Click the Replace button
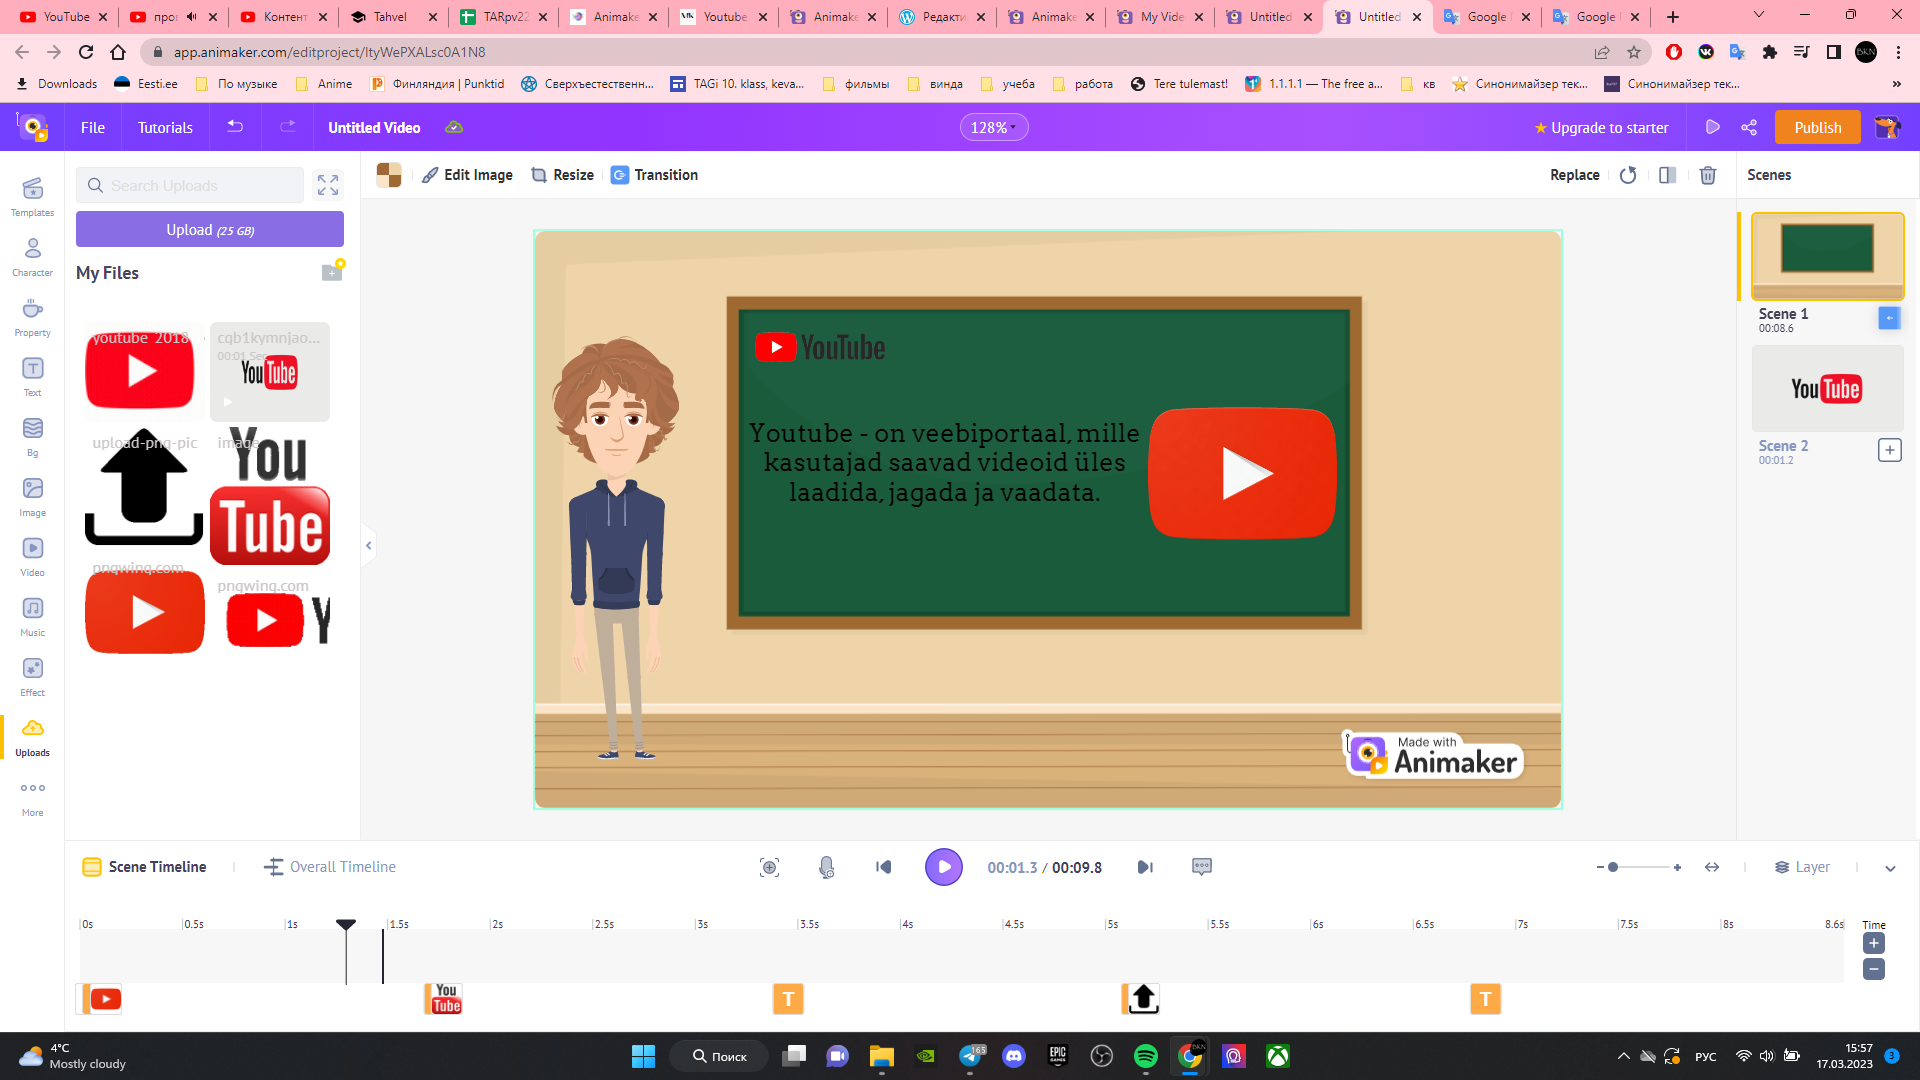Screen dimensions: 1920x1080 pos(1574,175)
